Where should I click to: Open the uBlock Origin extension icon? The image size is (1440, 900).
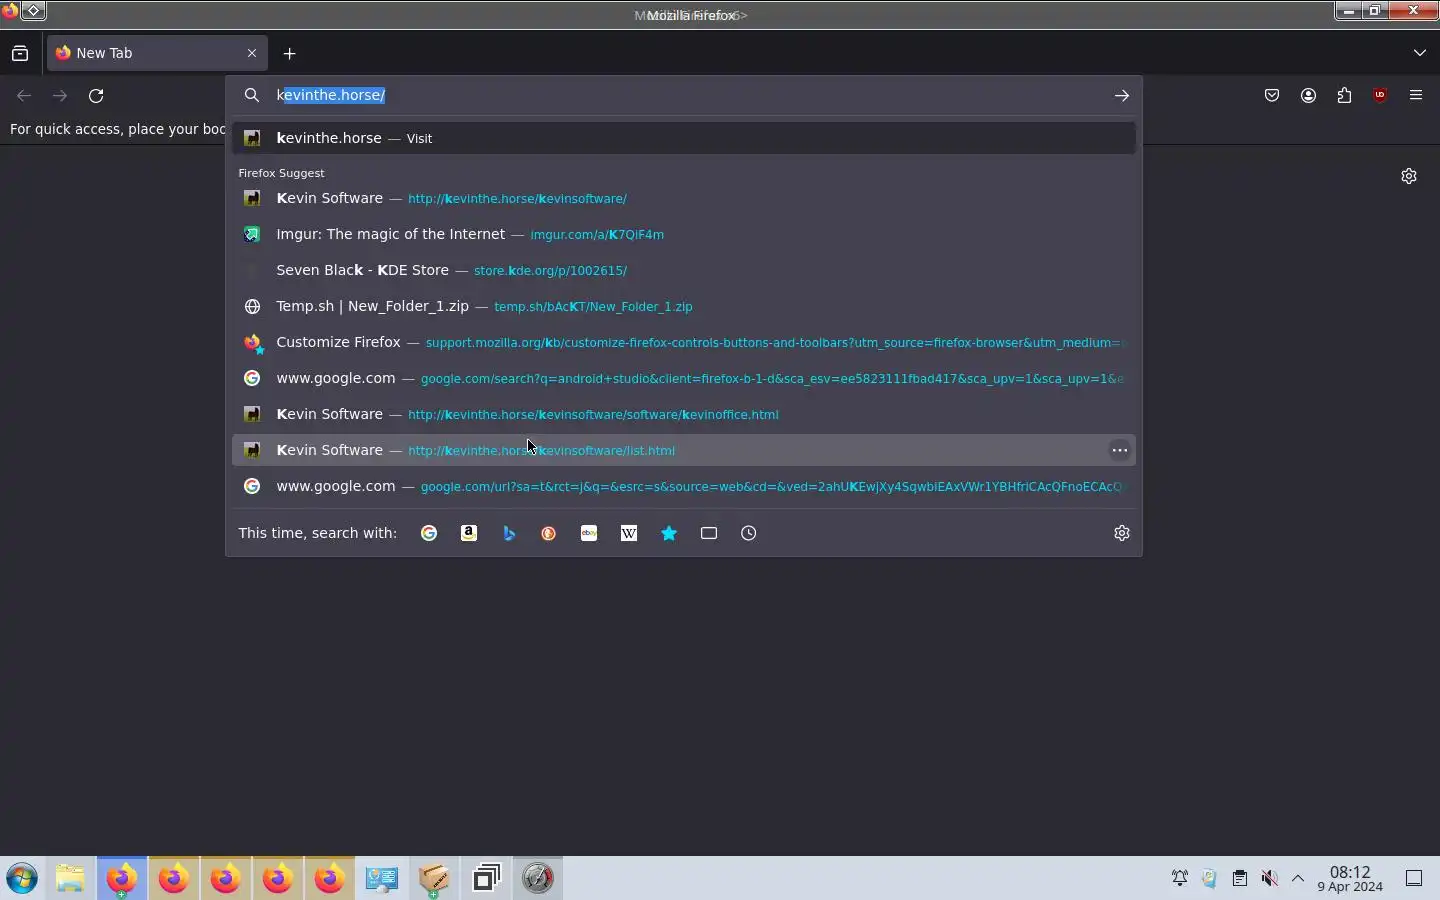1380,96
